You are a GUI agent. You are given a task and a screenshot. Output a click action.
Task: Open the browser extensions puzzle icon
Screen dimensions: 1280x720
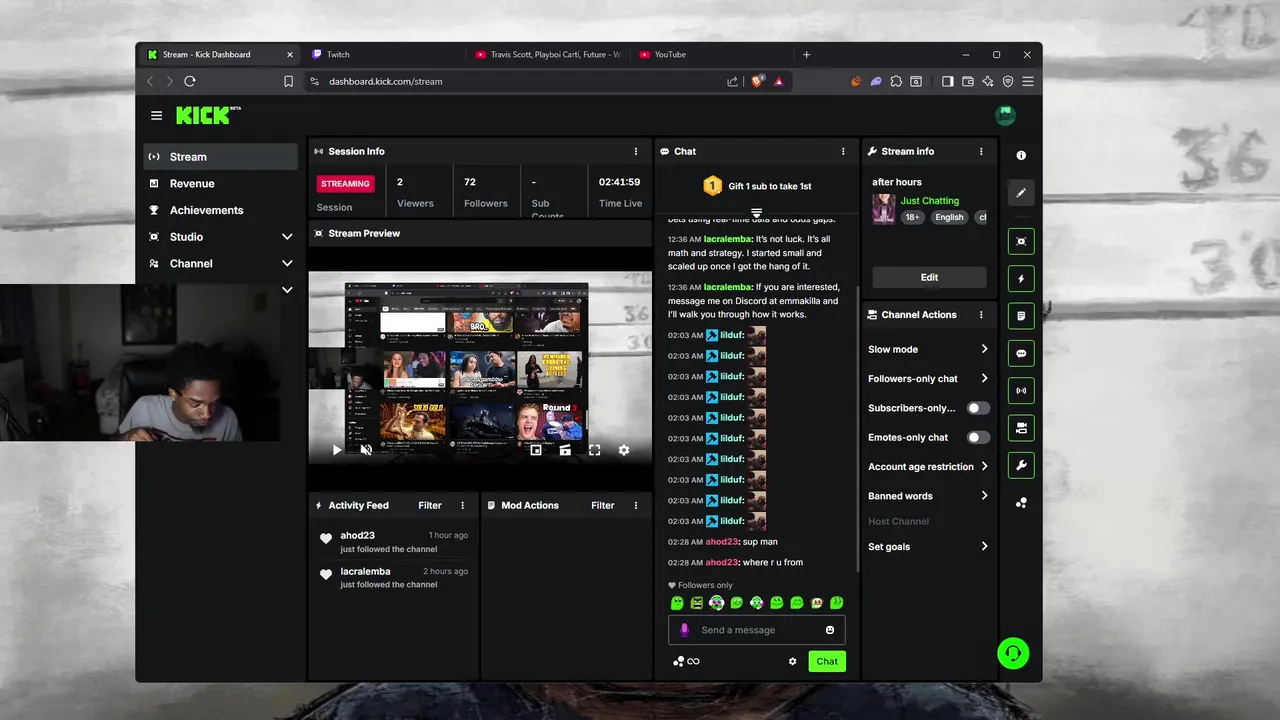(896, 81)
